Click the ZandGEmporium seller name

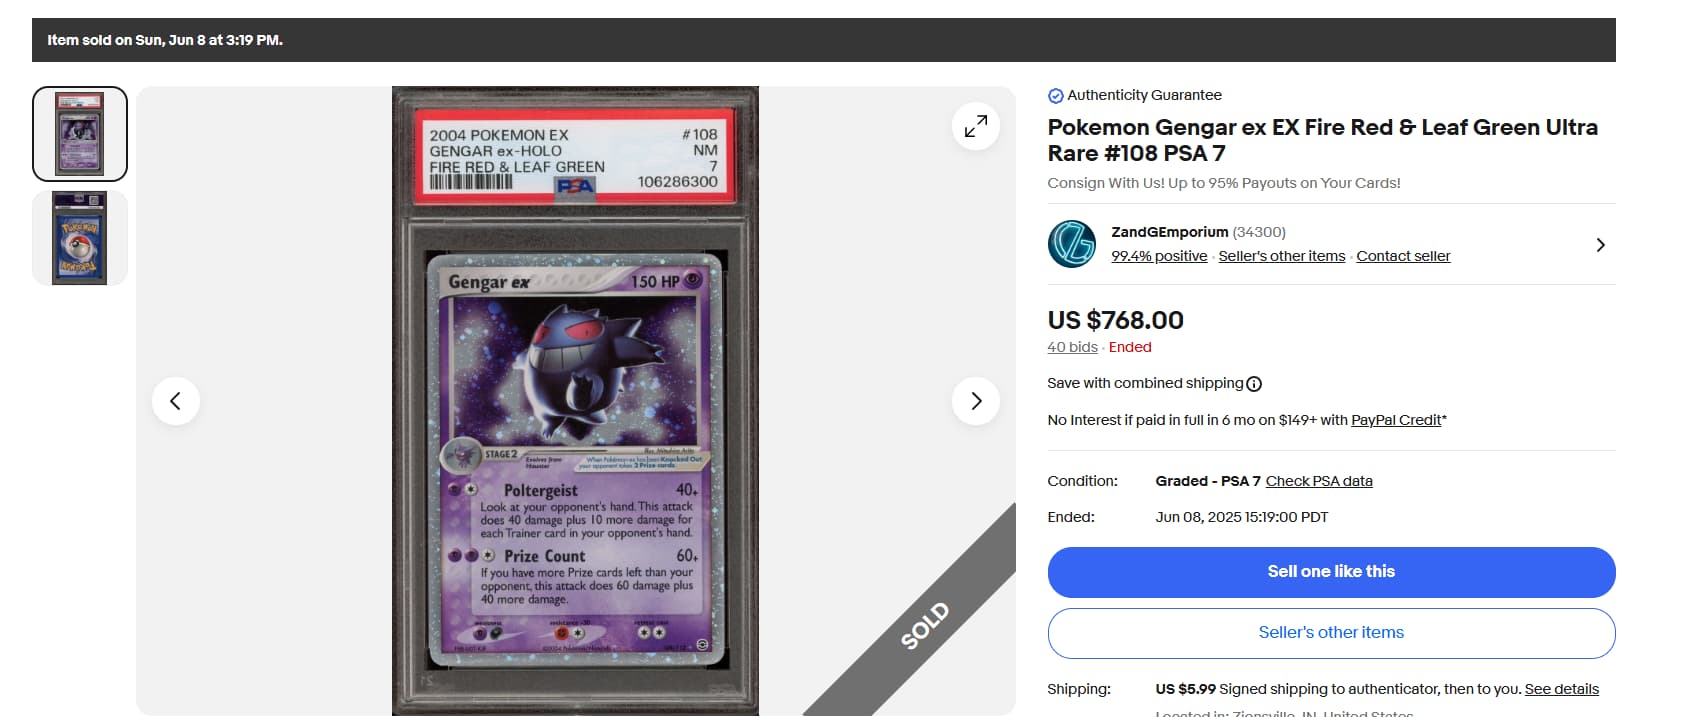click(x=1169, y=232)
